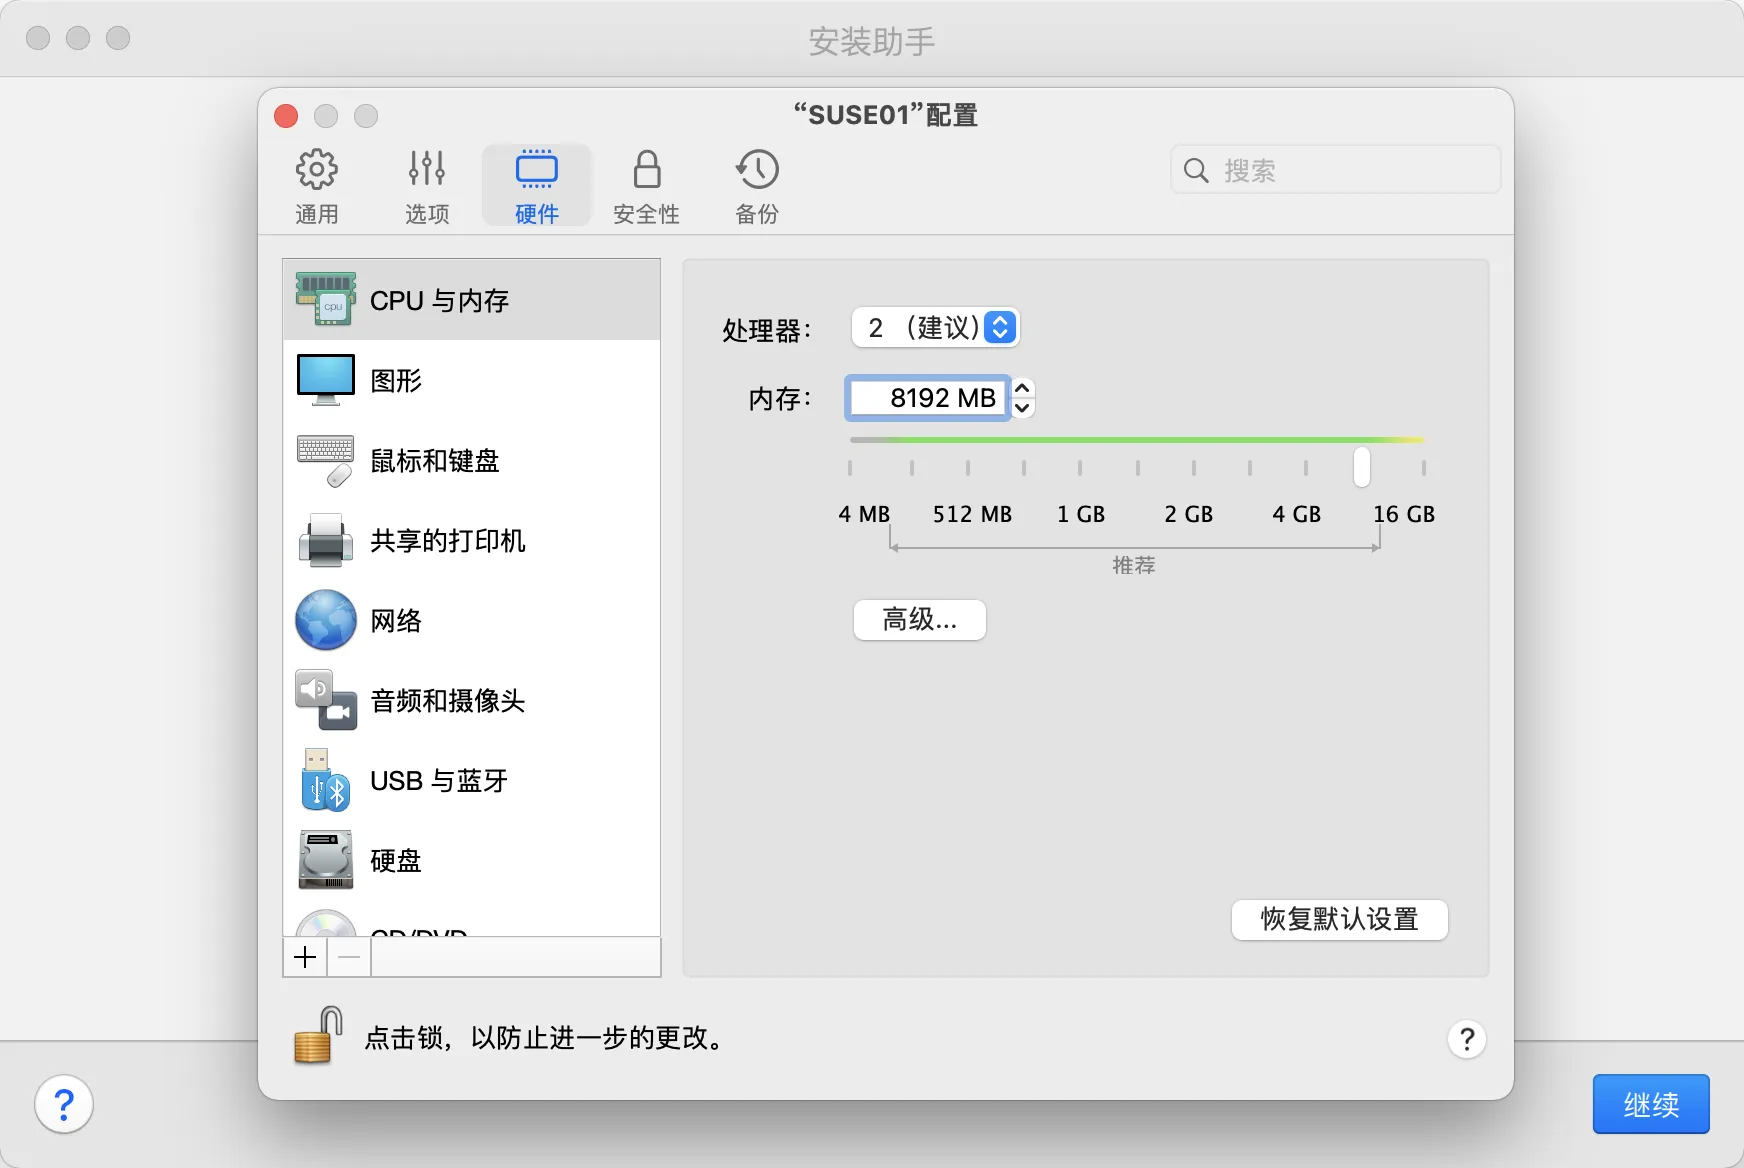Open the 硬盘 (Hard Disk) settings

click(x=395, y=861)
